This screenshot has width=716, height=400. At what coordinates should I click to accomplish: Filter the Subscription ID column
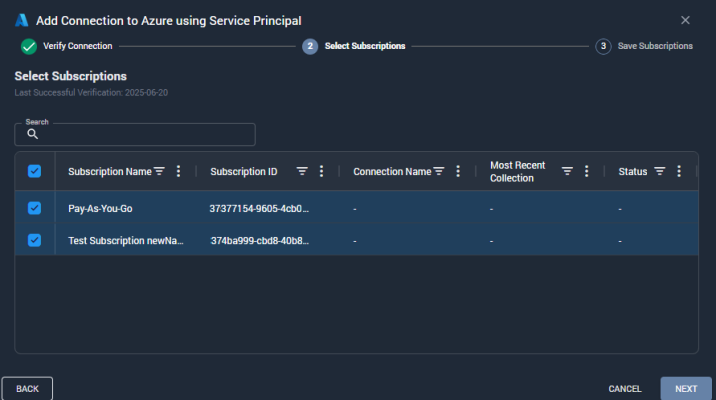coord(302,171)
